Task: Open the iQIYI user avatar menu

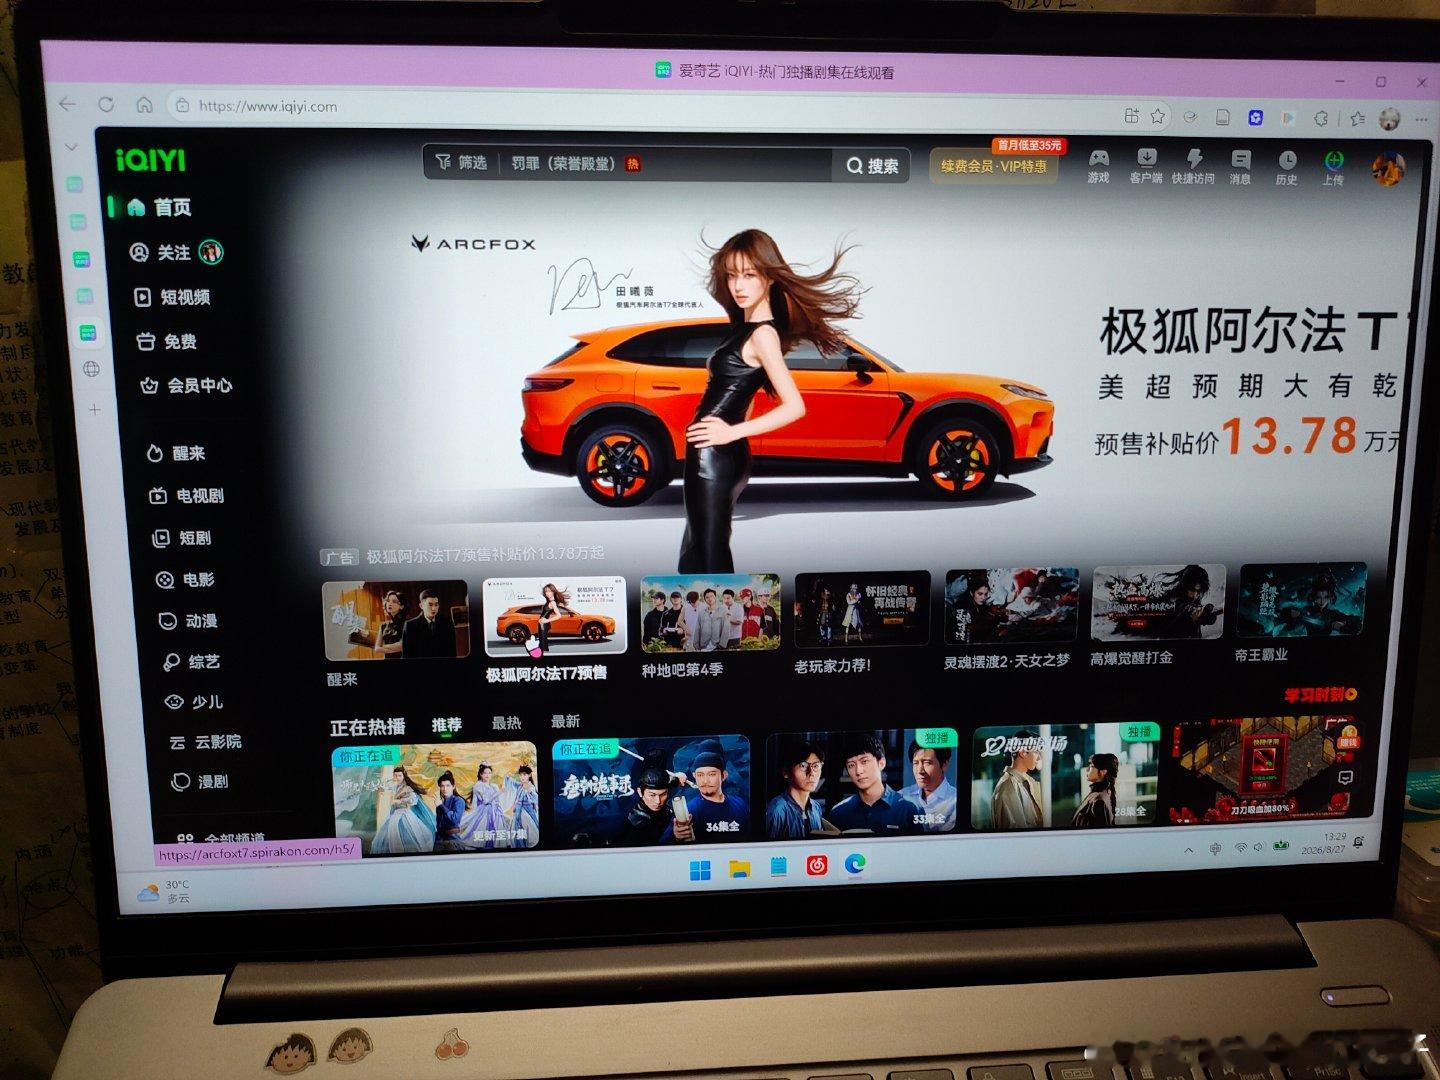Action: click(x=1388, y=170)
